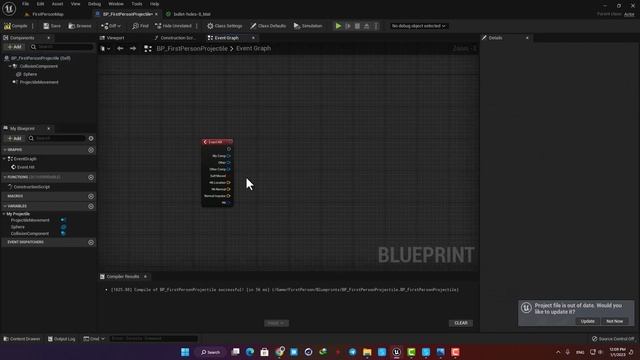The width and height of the screenshot is (640, 360).
Task: Click the Simulation button
Action: 308,26
